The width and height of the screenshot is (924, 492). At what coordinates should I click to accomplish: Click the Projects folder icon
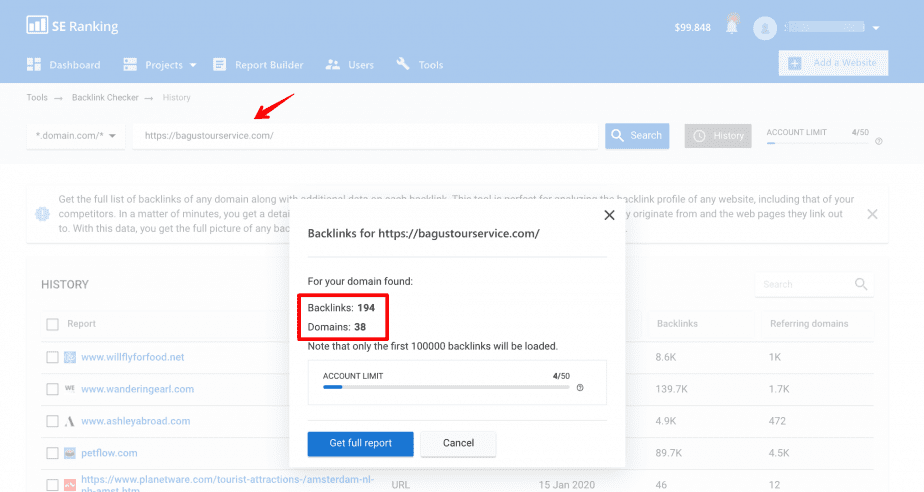coord(130,65)
